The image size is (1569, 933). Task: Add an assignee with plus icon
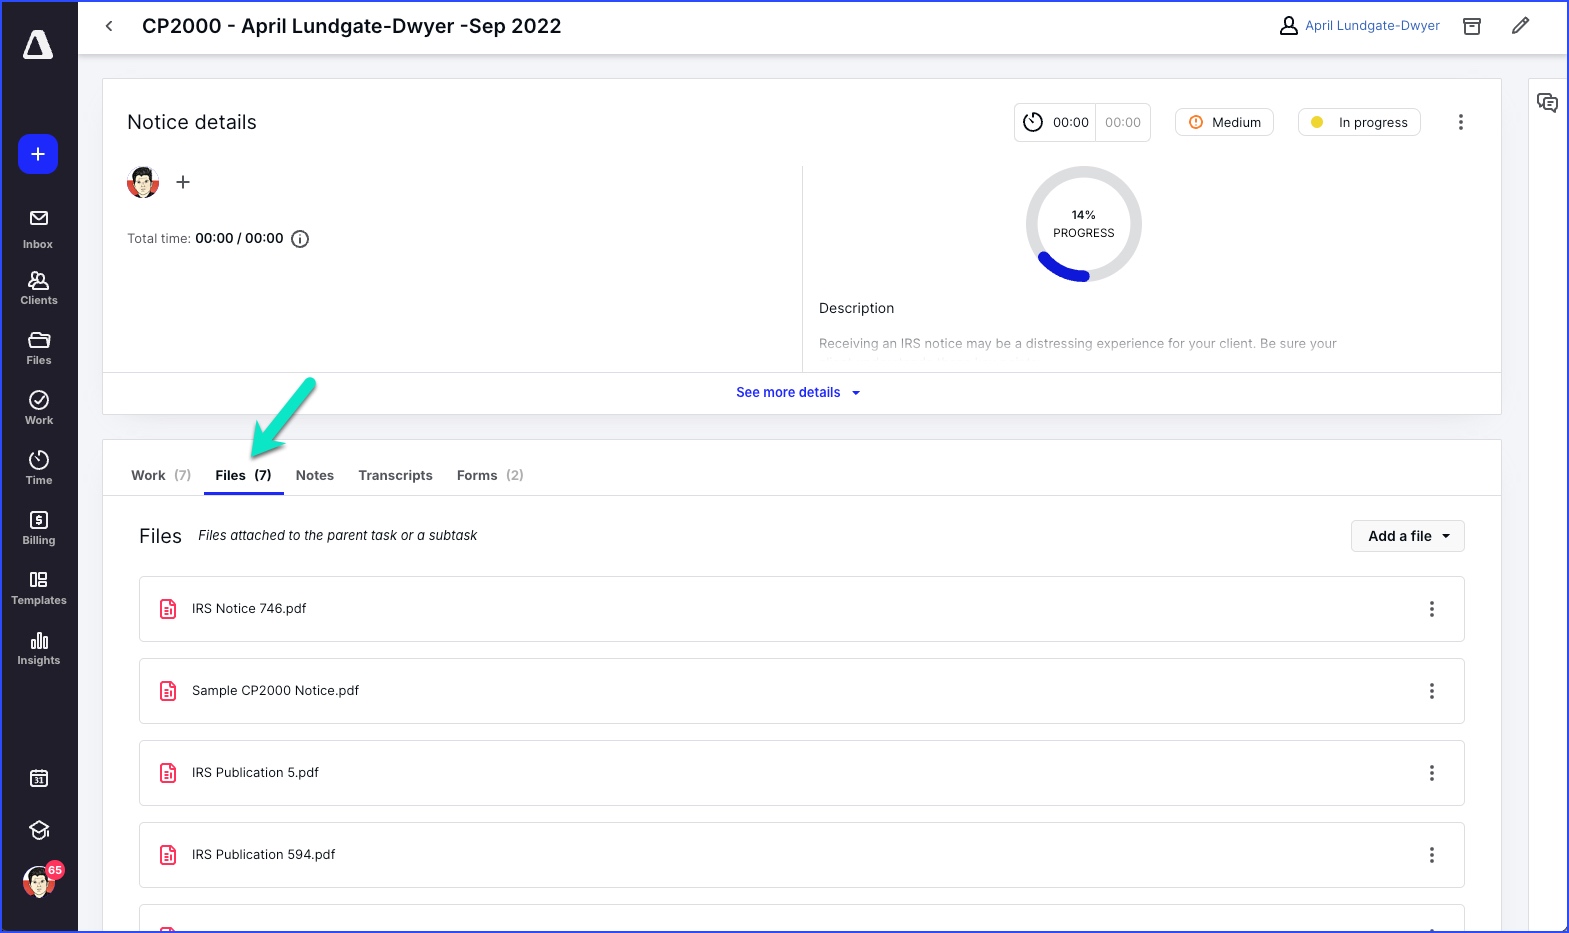[x=183, y=182]
